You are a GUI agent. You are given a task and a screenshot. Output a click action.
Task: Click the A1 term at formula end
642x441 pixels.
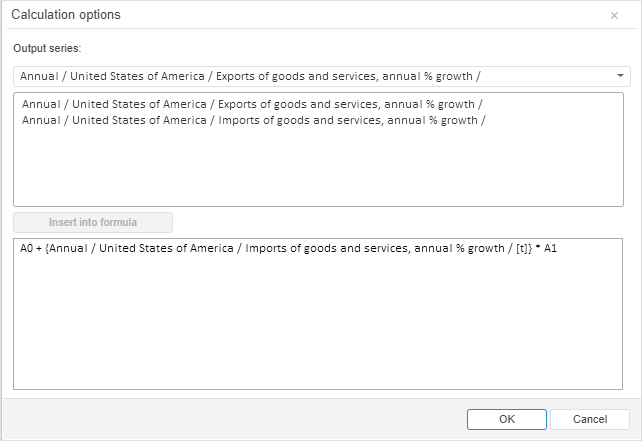[550, 248]
